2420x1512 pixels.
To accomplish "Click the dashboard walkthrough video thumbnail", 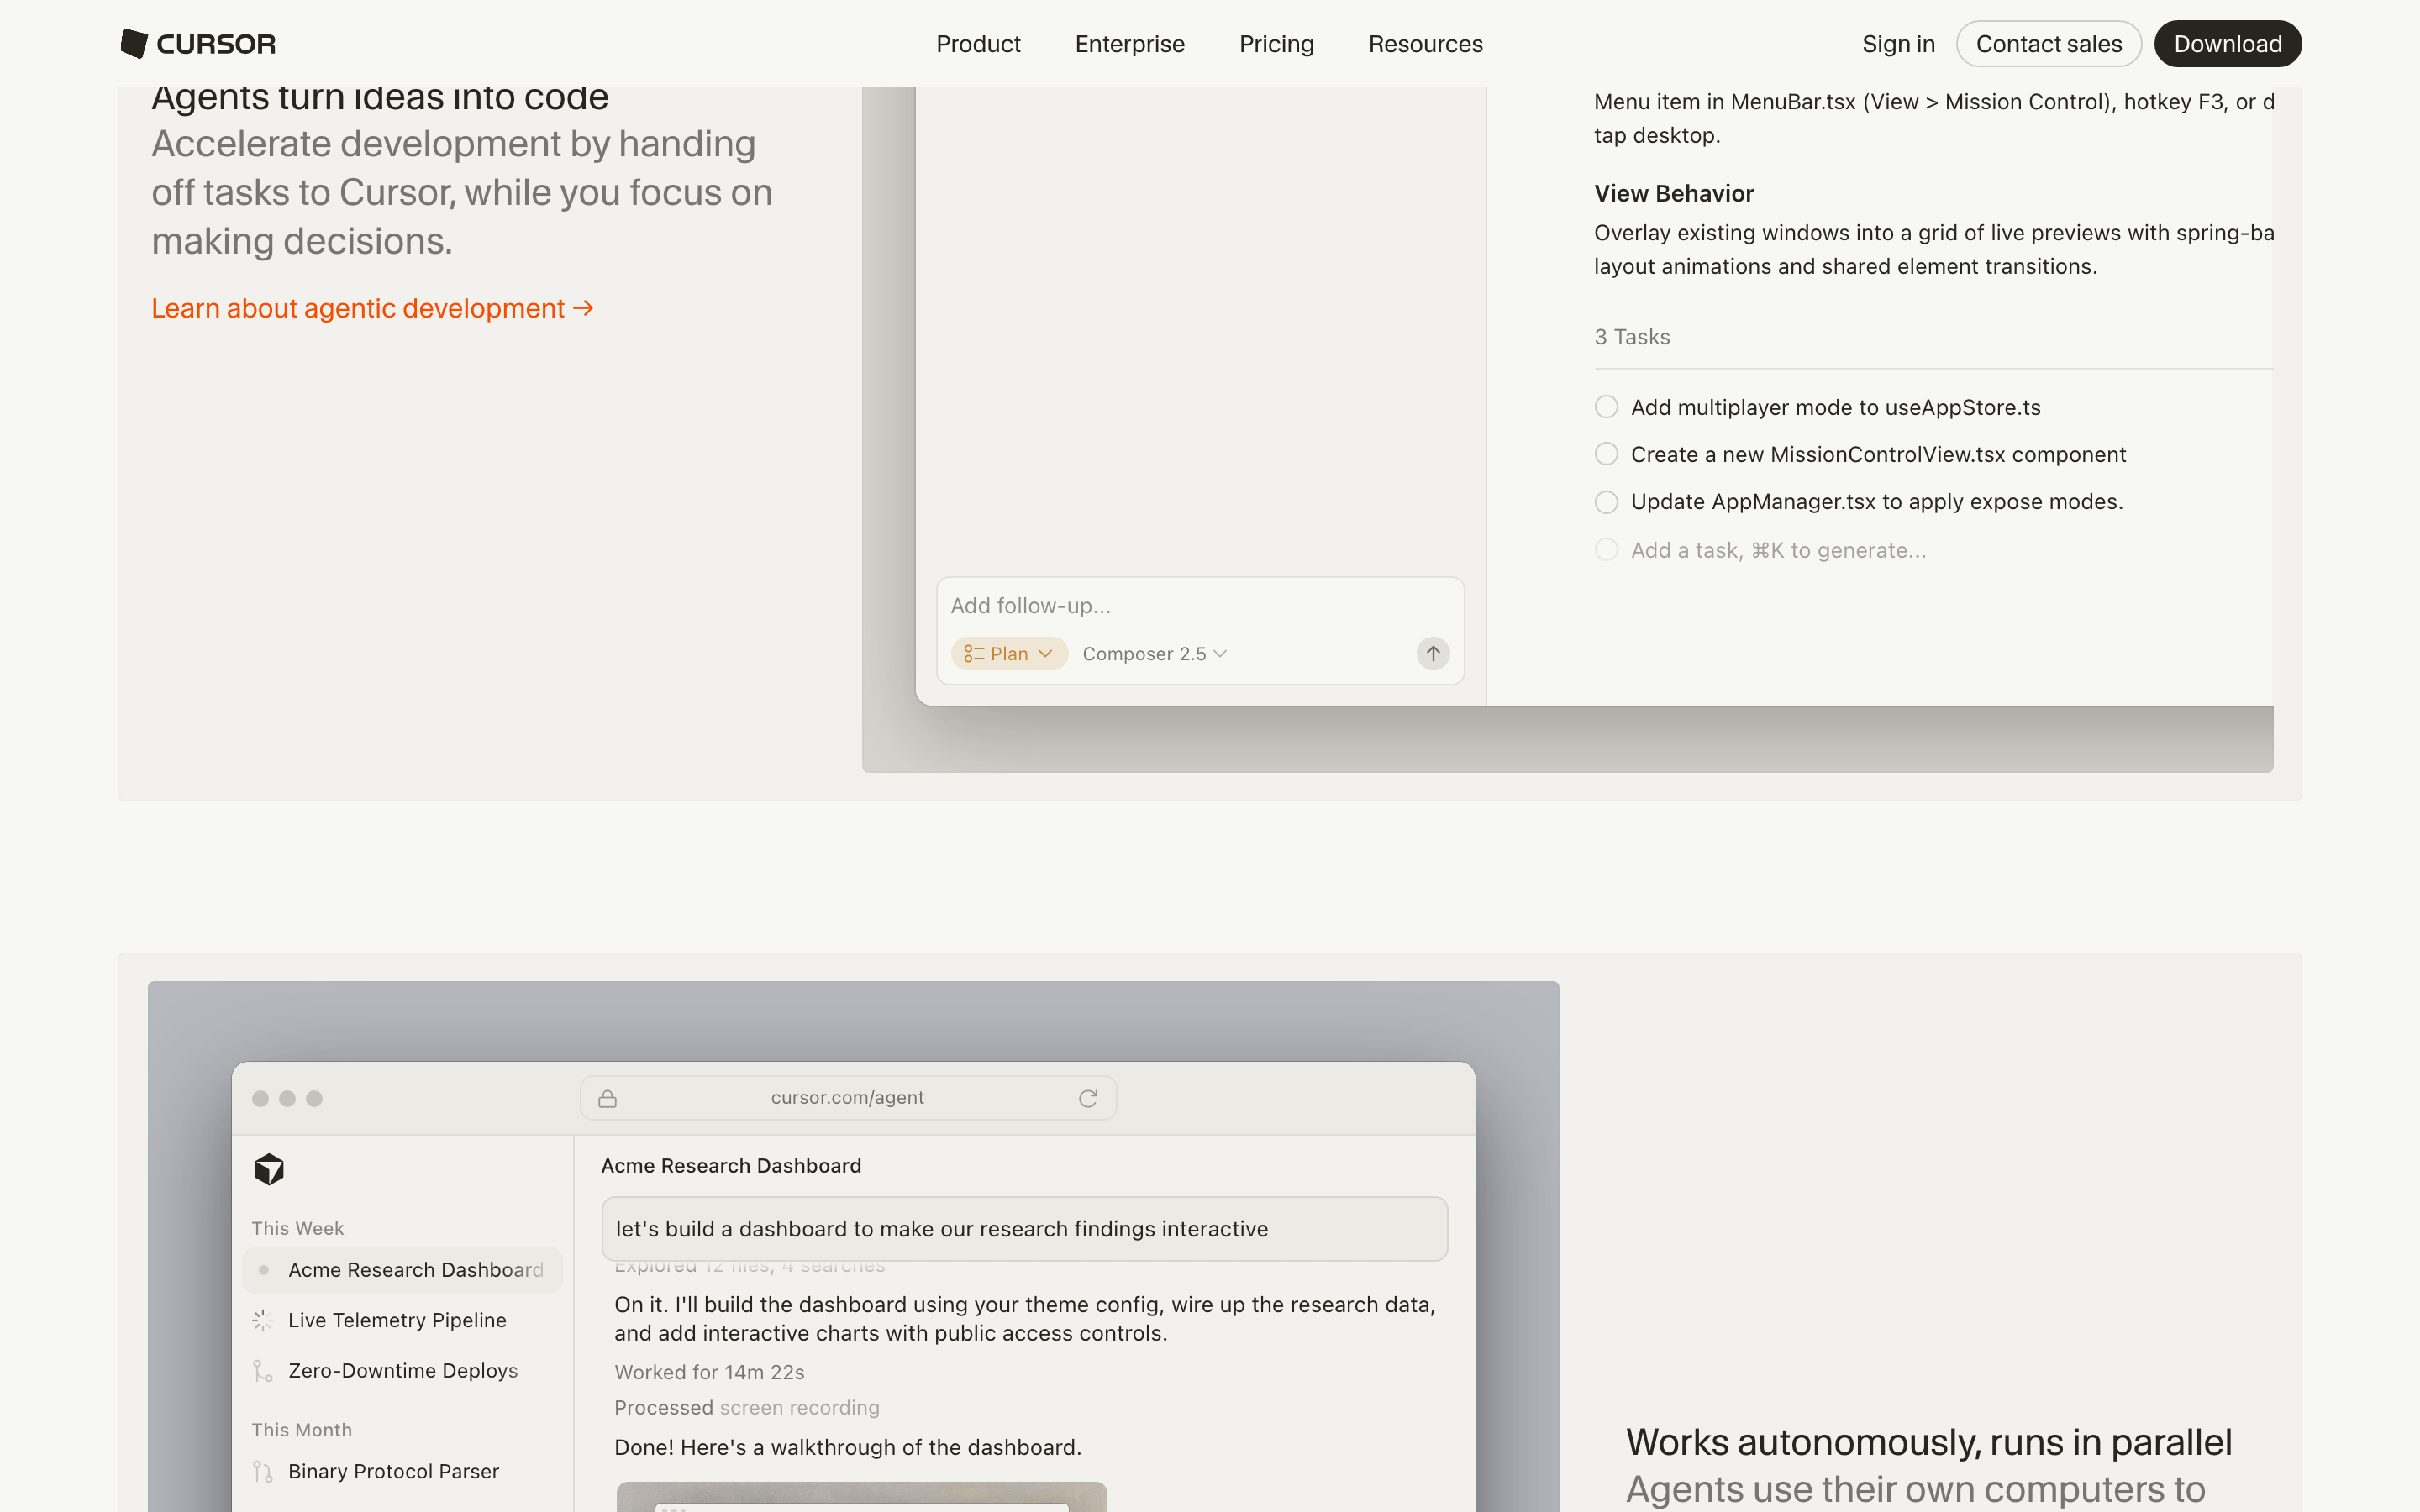I will click(x=861, y=1497).
